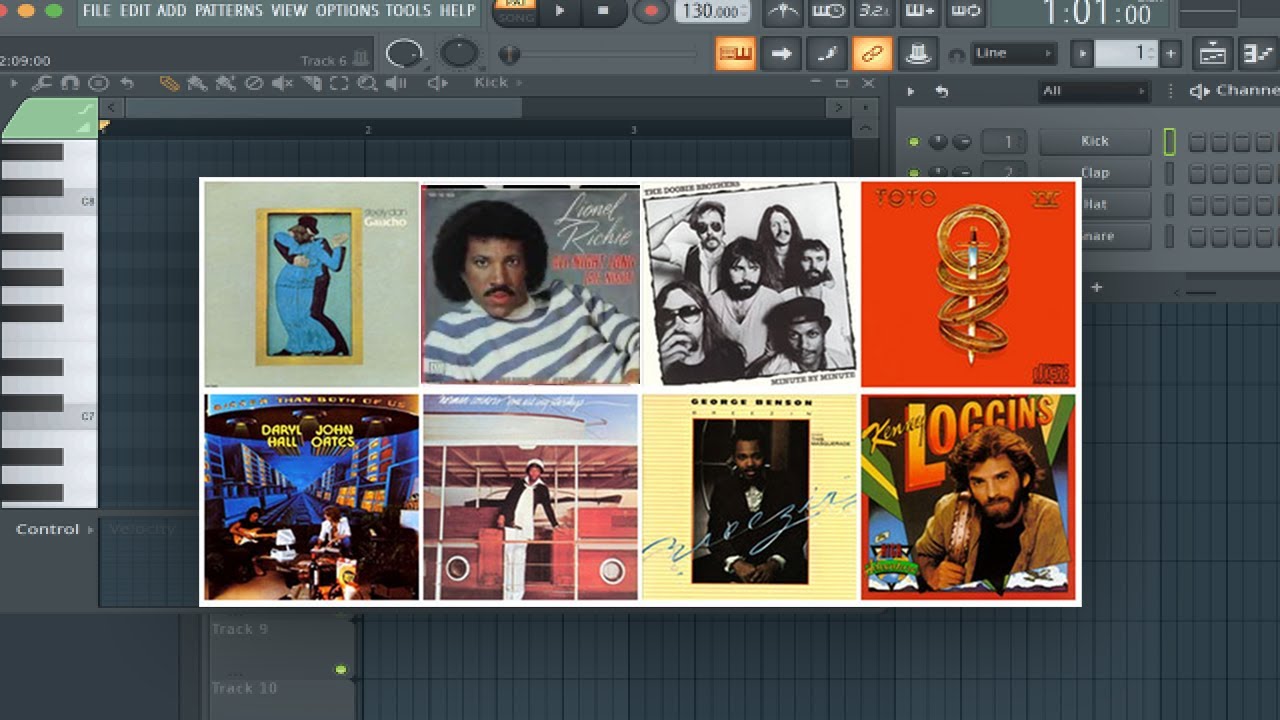Select the Paint drum sequence tool

[225, 84]
